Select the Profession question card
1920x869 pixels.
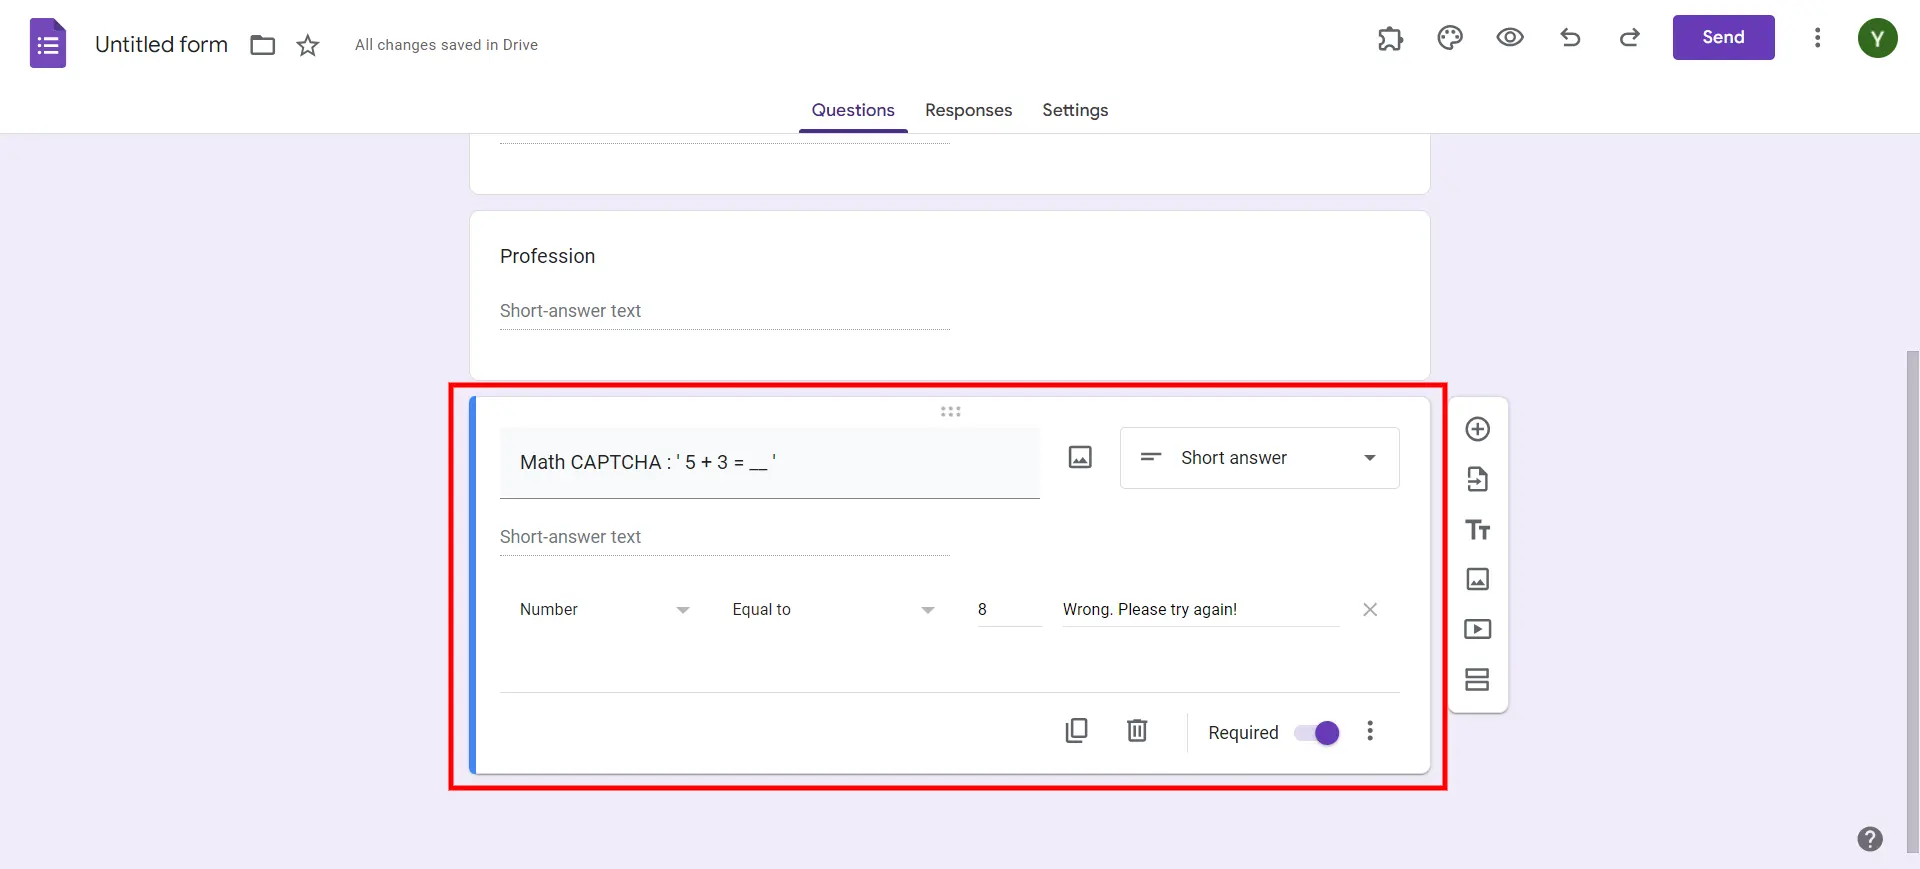(x=949, y=294)
